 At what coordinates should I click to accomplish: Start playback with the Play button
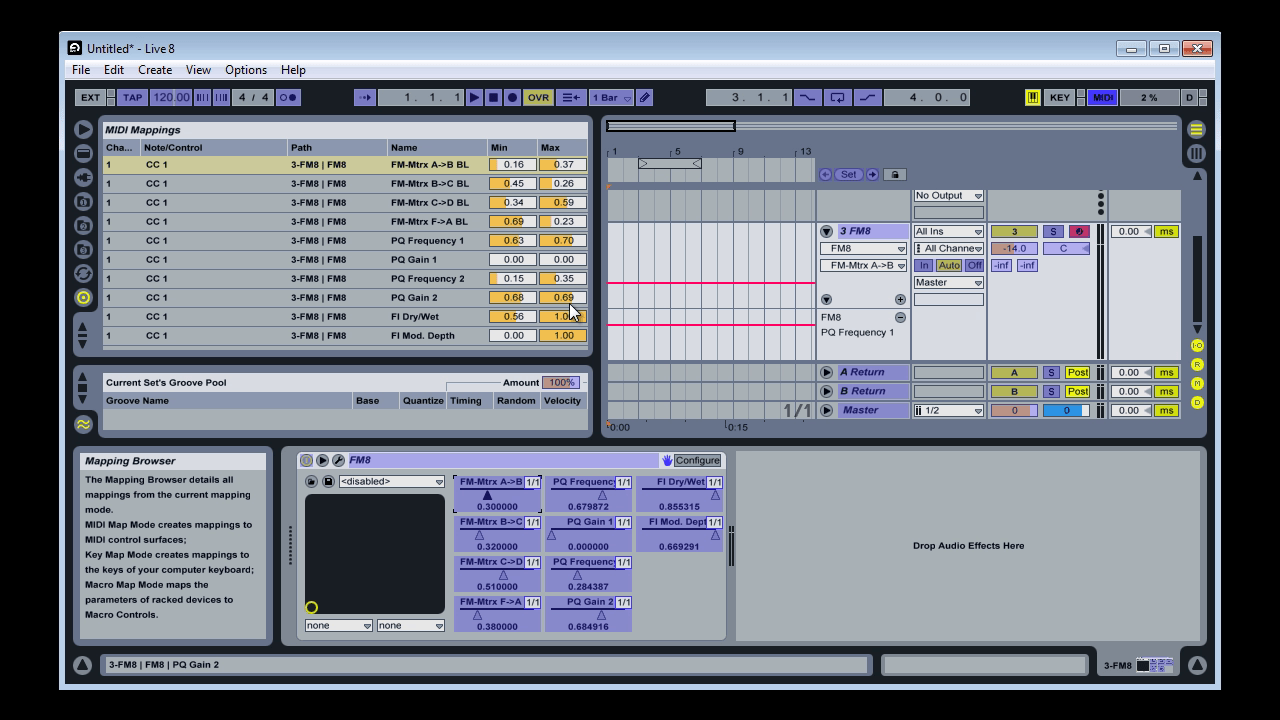[x=475, y=97]
